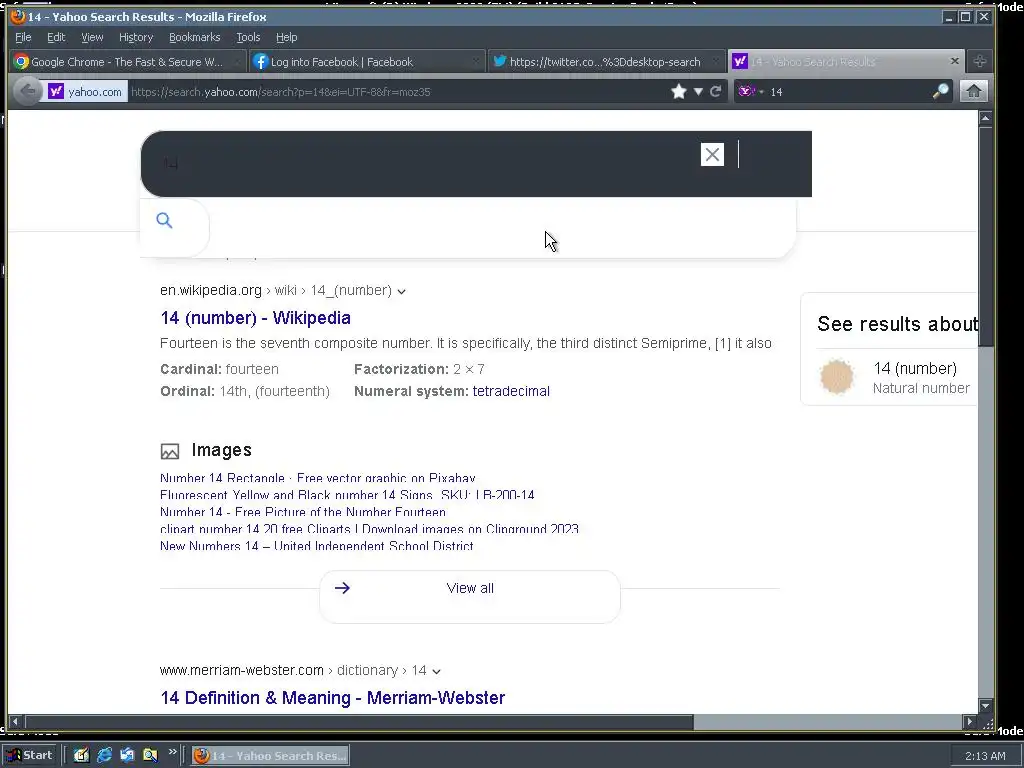Click the URL address field
This screenshot has height=768, width=1024.
(398, 91)
